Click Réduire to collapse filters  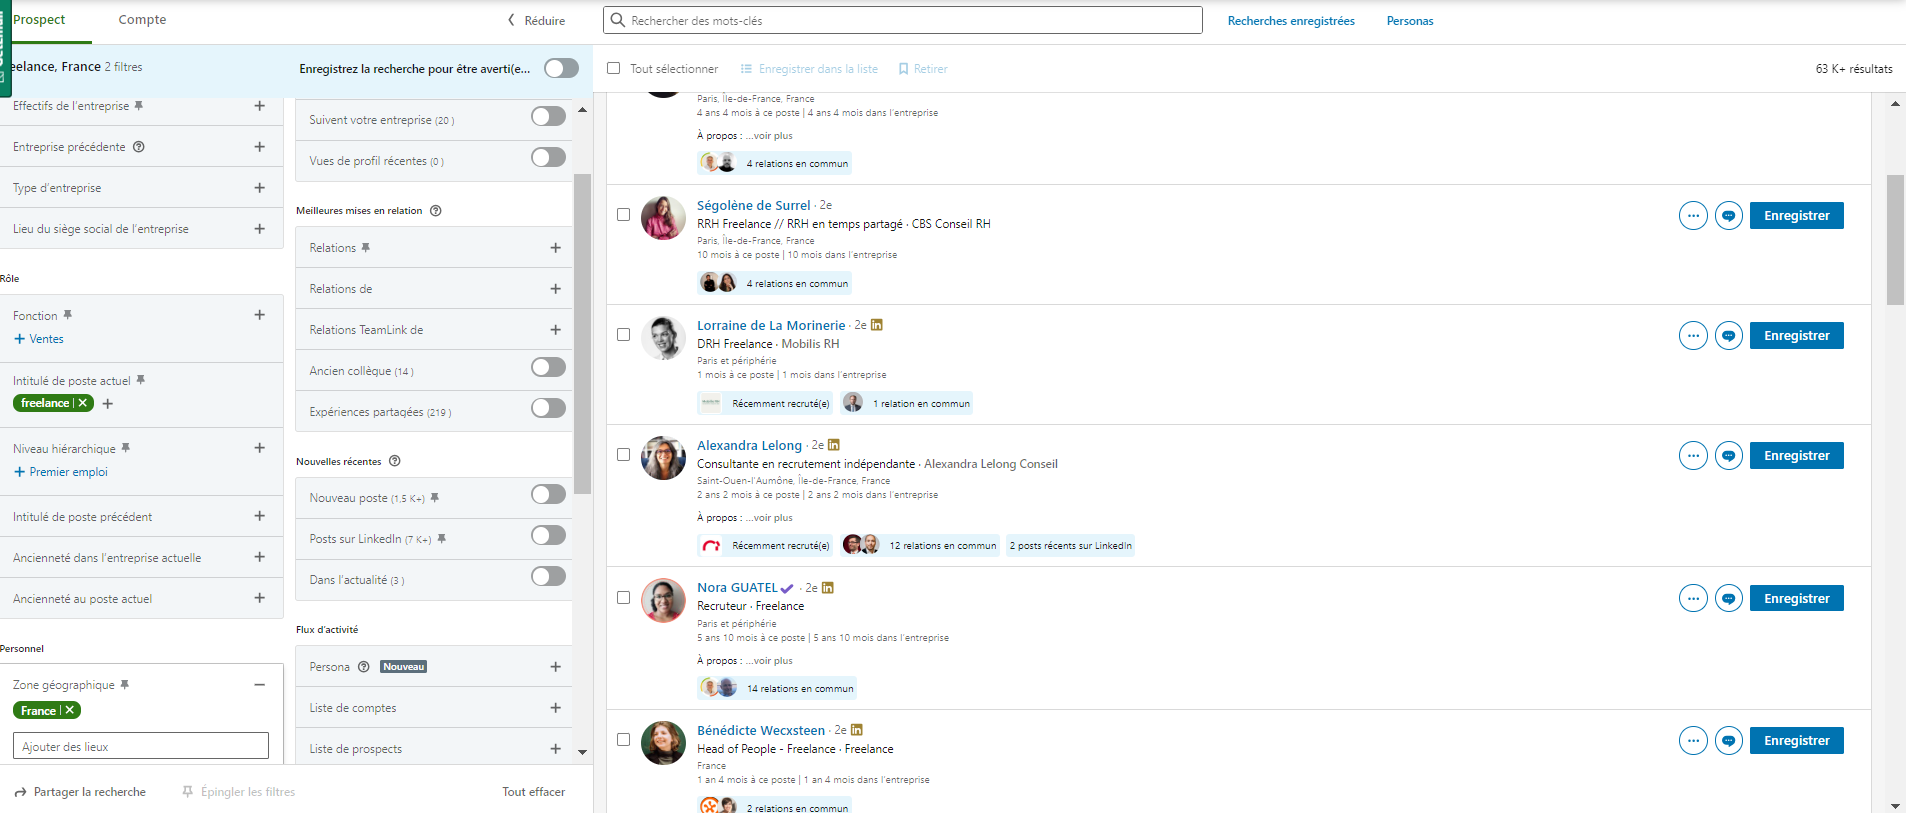point(536,20)
